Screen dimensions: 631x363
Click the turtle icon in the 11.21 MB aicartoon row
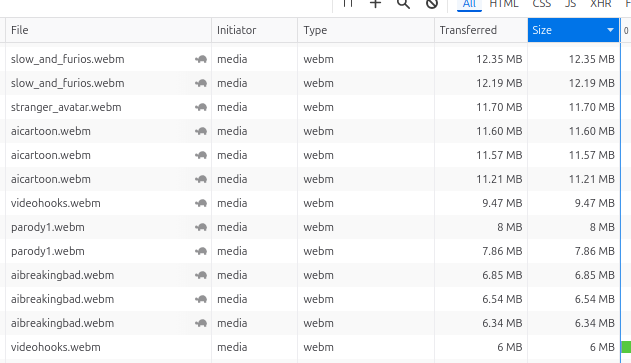[x=201, y=179]
